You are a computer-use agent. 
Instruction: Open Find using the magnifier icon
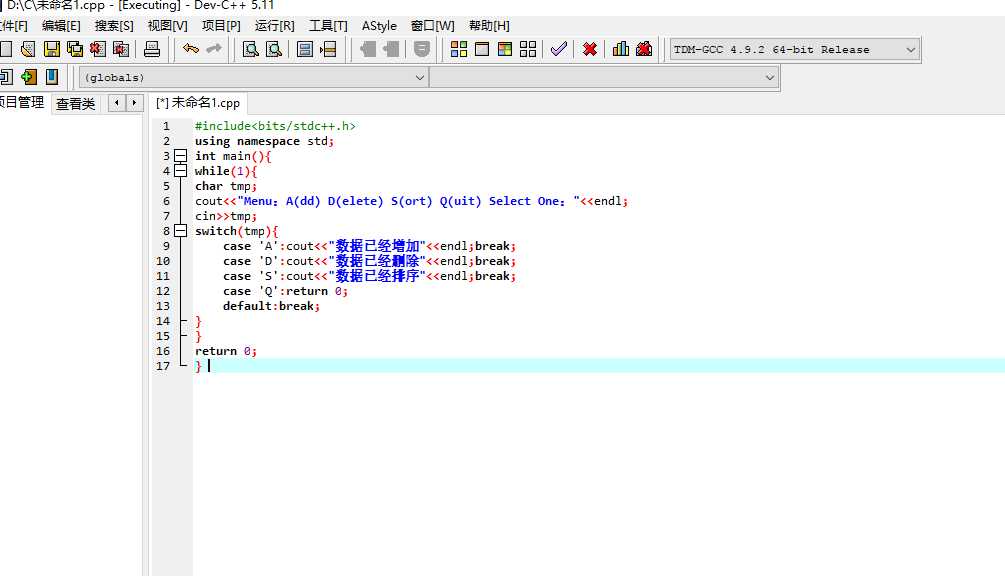[251, 49]
